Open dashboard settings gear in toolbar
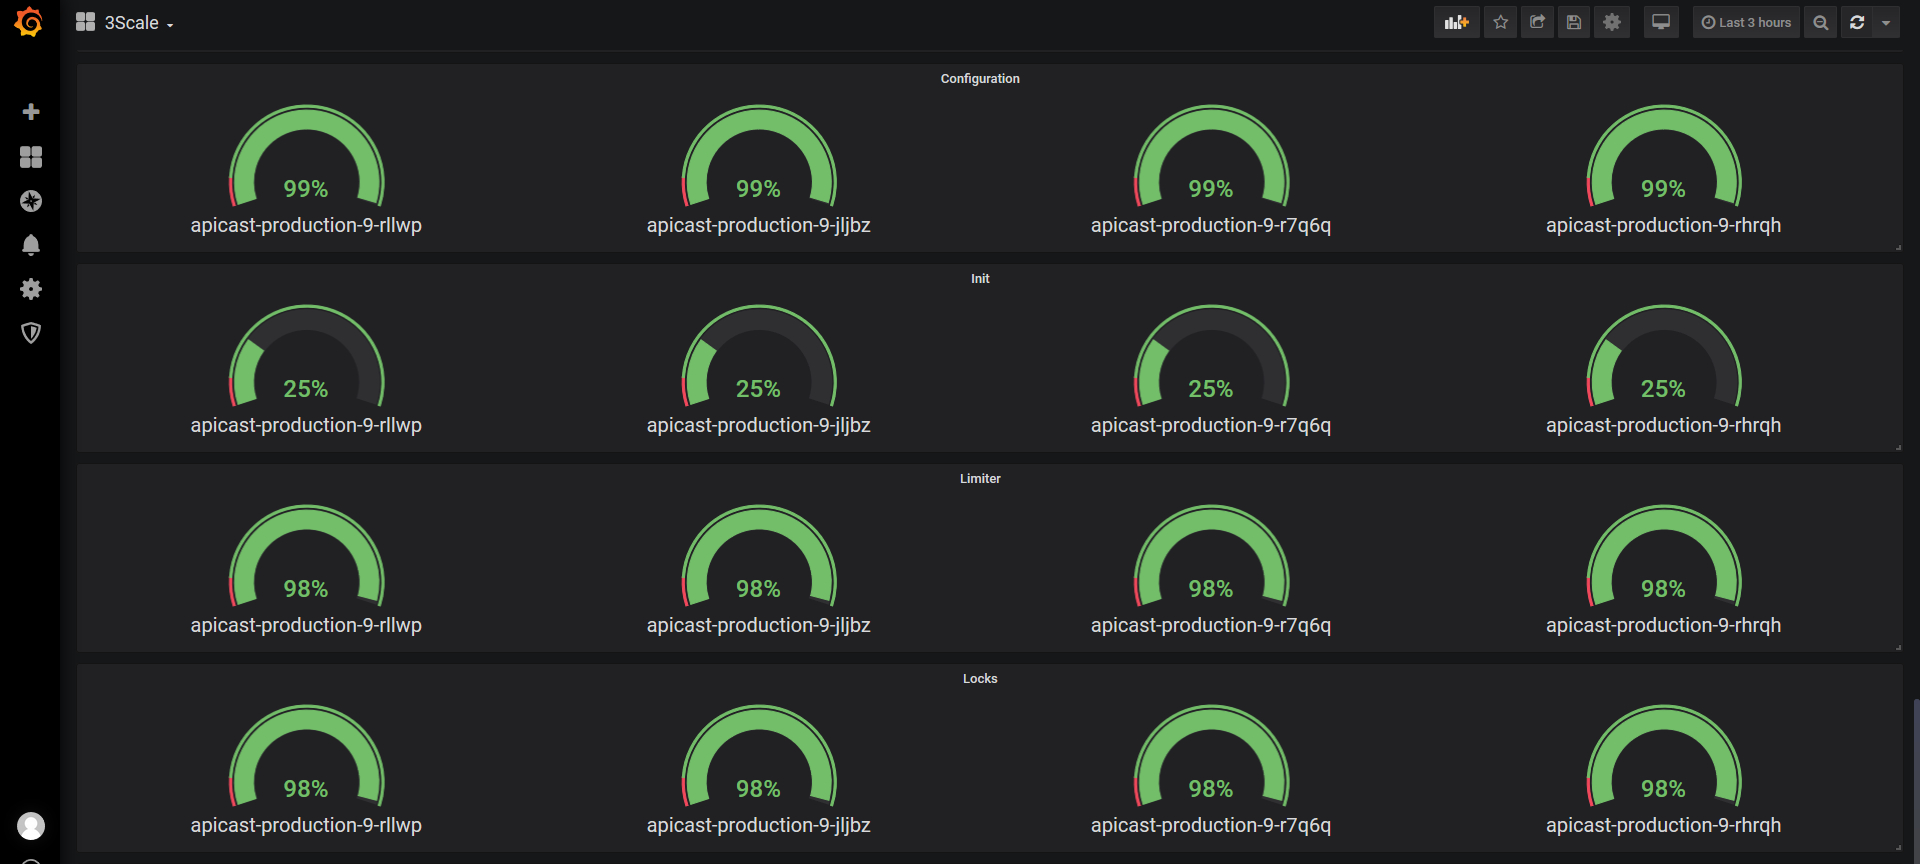Image resolution: width=1920 pixels, height=864 pixels. [x=1612, y=22]
